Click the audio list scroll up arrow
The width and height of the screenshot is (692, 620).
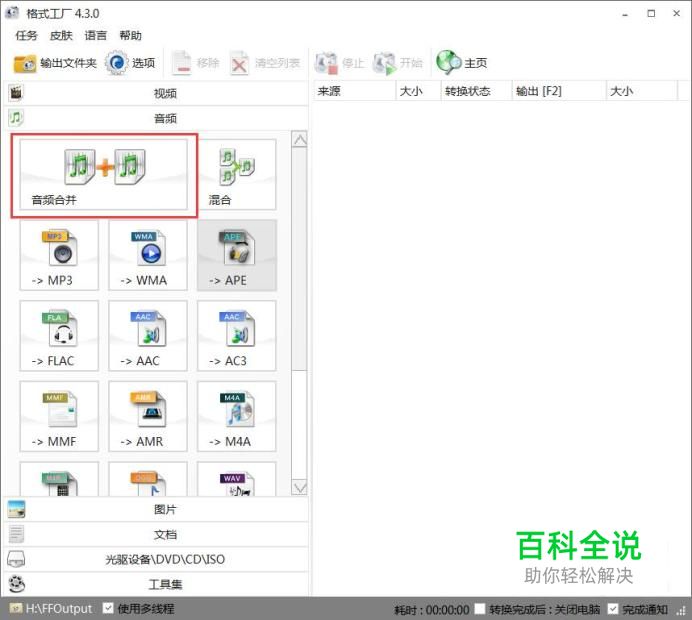(300, 140)
